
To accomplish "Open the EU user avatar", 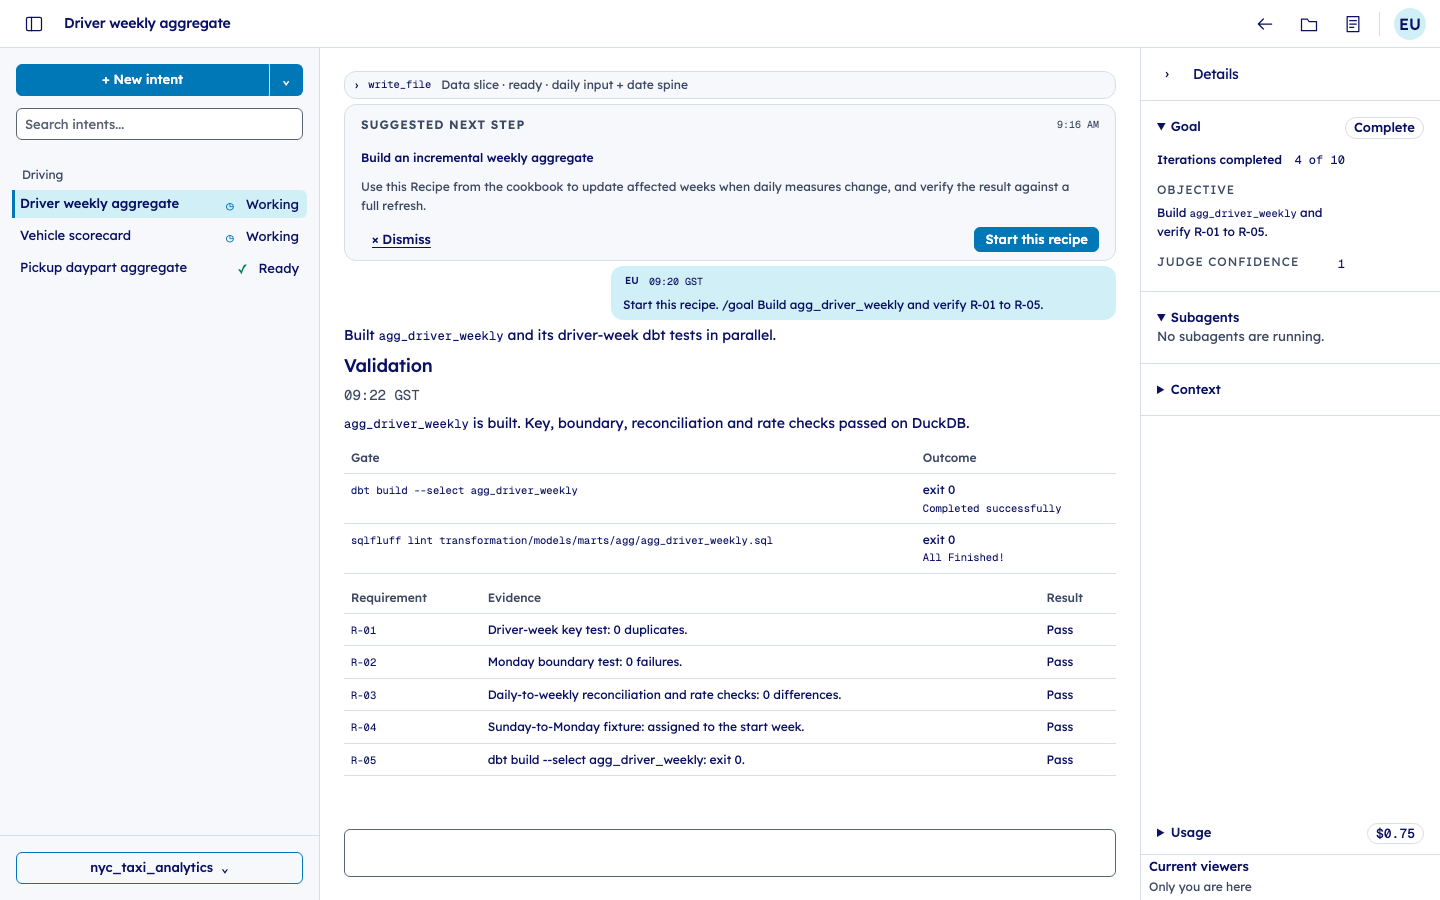I will pyautogui.click(x=1410, y=24).
